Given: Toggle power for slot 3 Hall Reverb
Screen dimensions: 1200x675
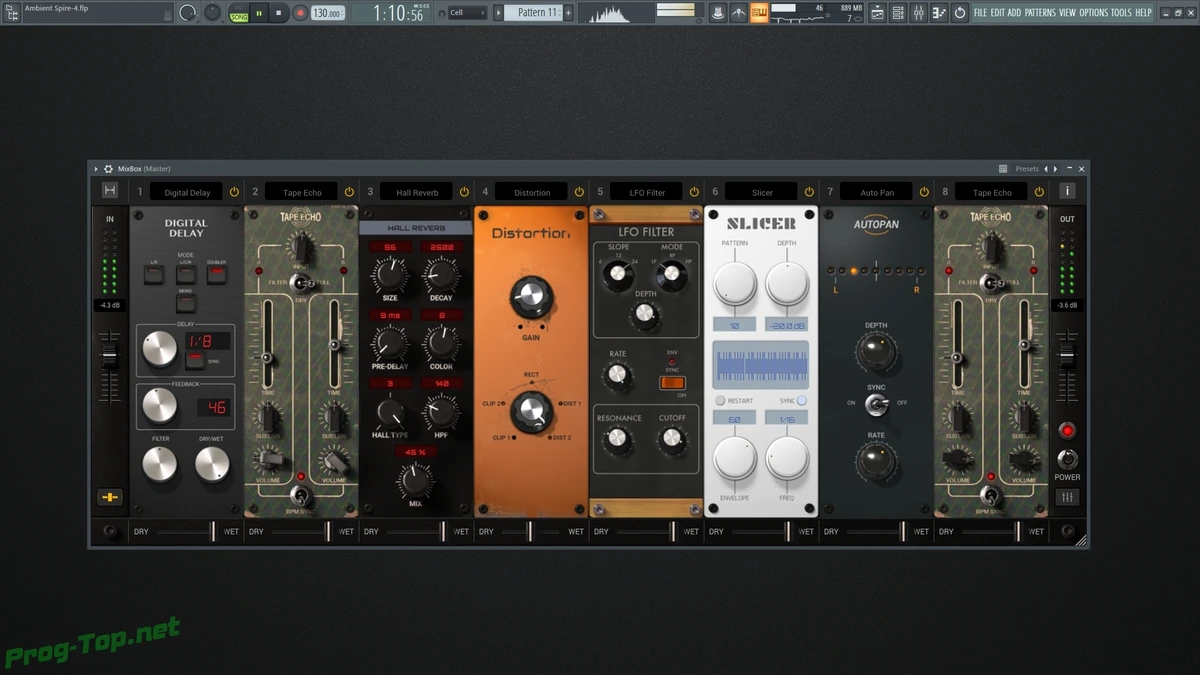Looking at the screenshot, I should [464, 192].
